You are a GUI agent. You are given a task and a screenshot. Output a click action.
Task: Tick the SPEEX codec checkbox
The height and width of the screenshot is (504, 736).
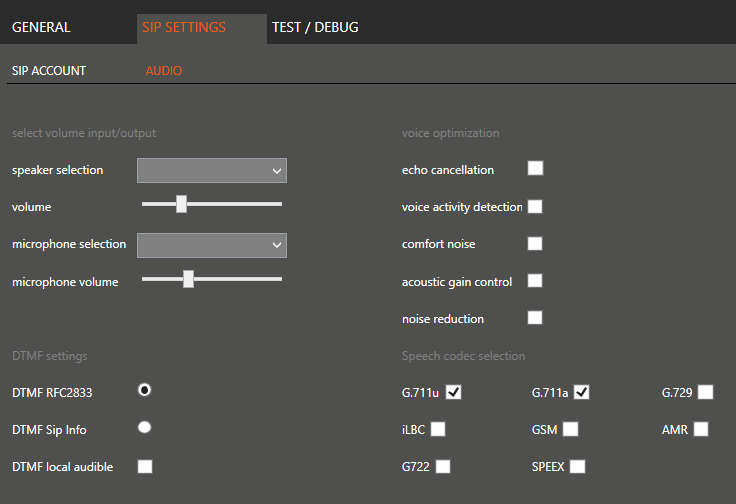click(578, 466)
